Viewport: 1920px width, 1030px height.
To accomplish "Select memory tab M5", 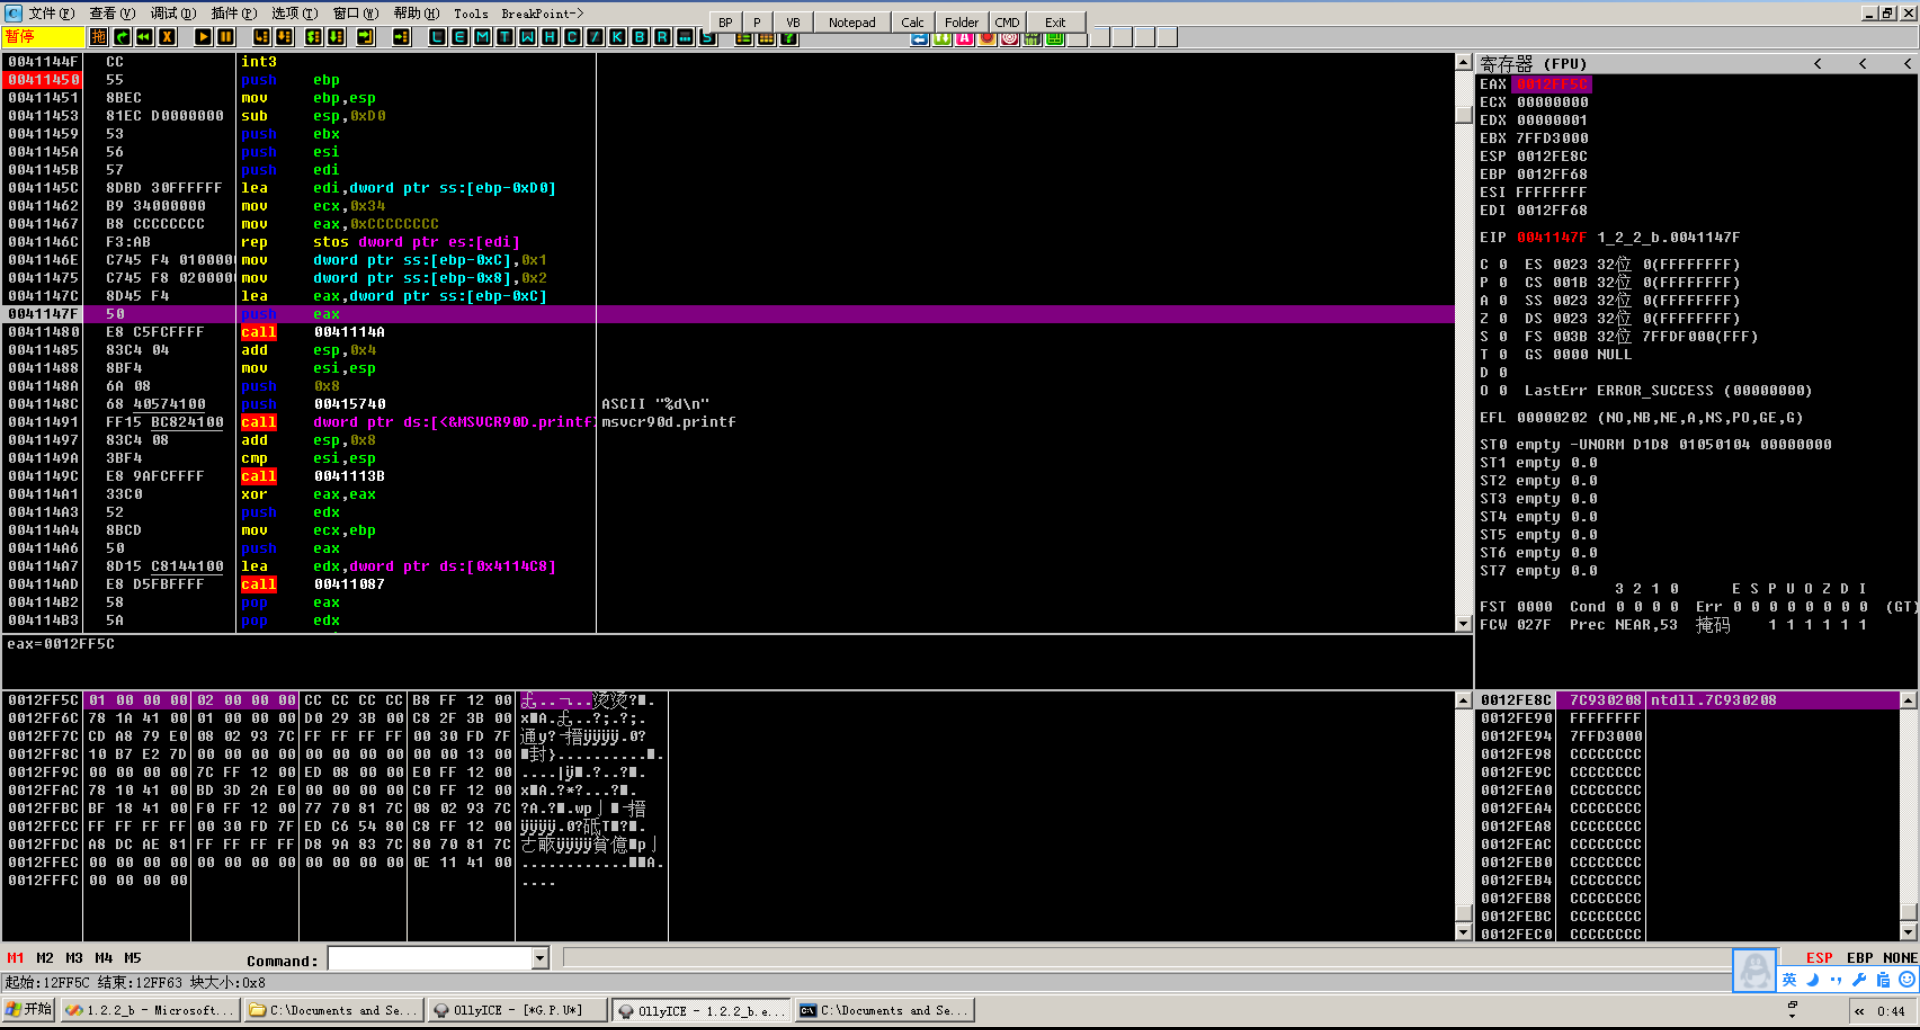I will click(x=133, y=958).
